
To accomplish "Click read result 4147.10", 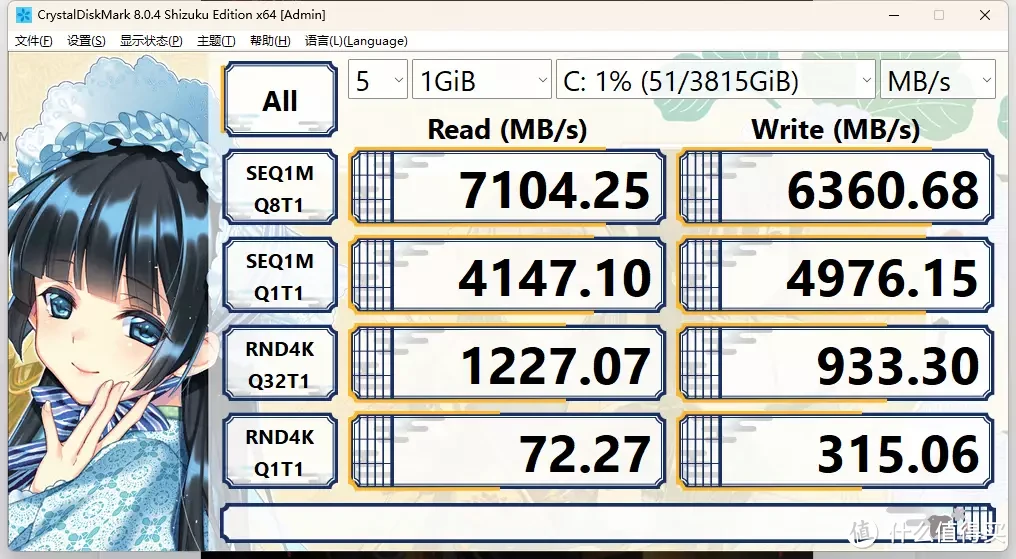I will click(507, 275).
